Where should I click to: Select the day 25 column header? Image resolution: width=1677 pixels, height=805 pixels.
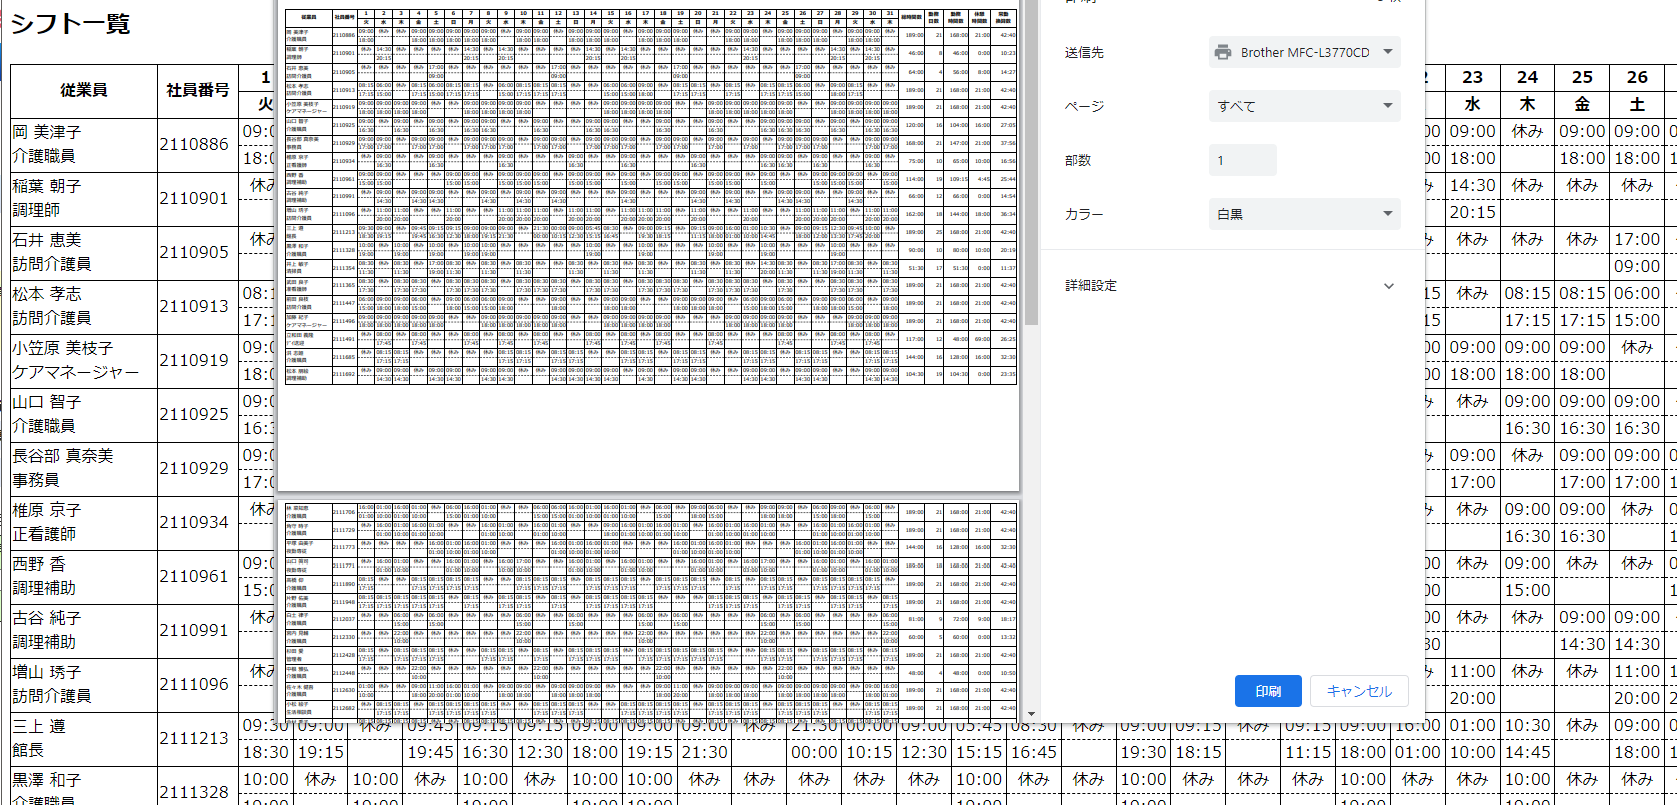click(1582, 77)
